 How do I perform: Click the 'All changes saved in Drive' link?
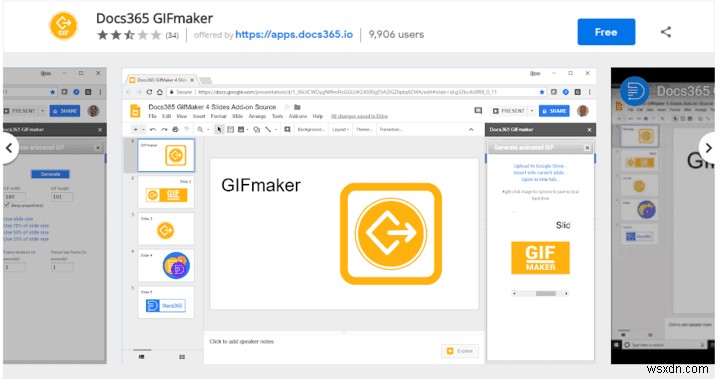pyautogui.click(x=359, y=116)
